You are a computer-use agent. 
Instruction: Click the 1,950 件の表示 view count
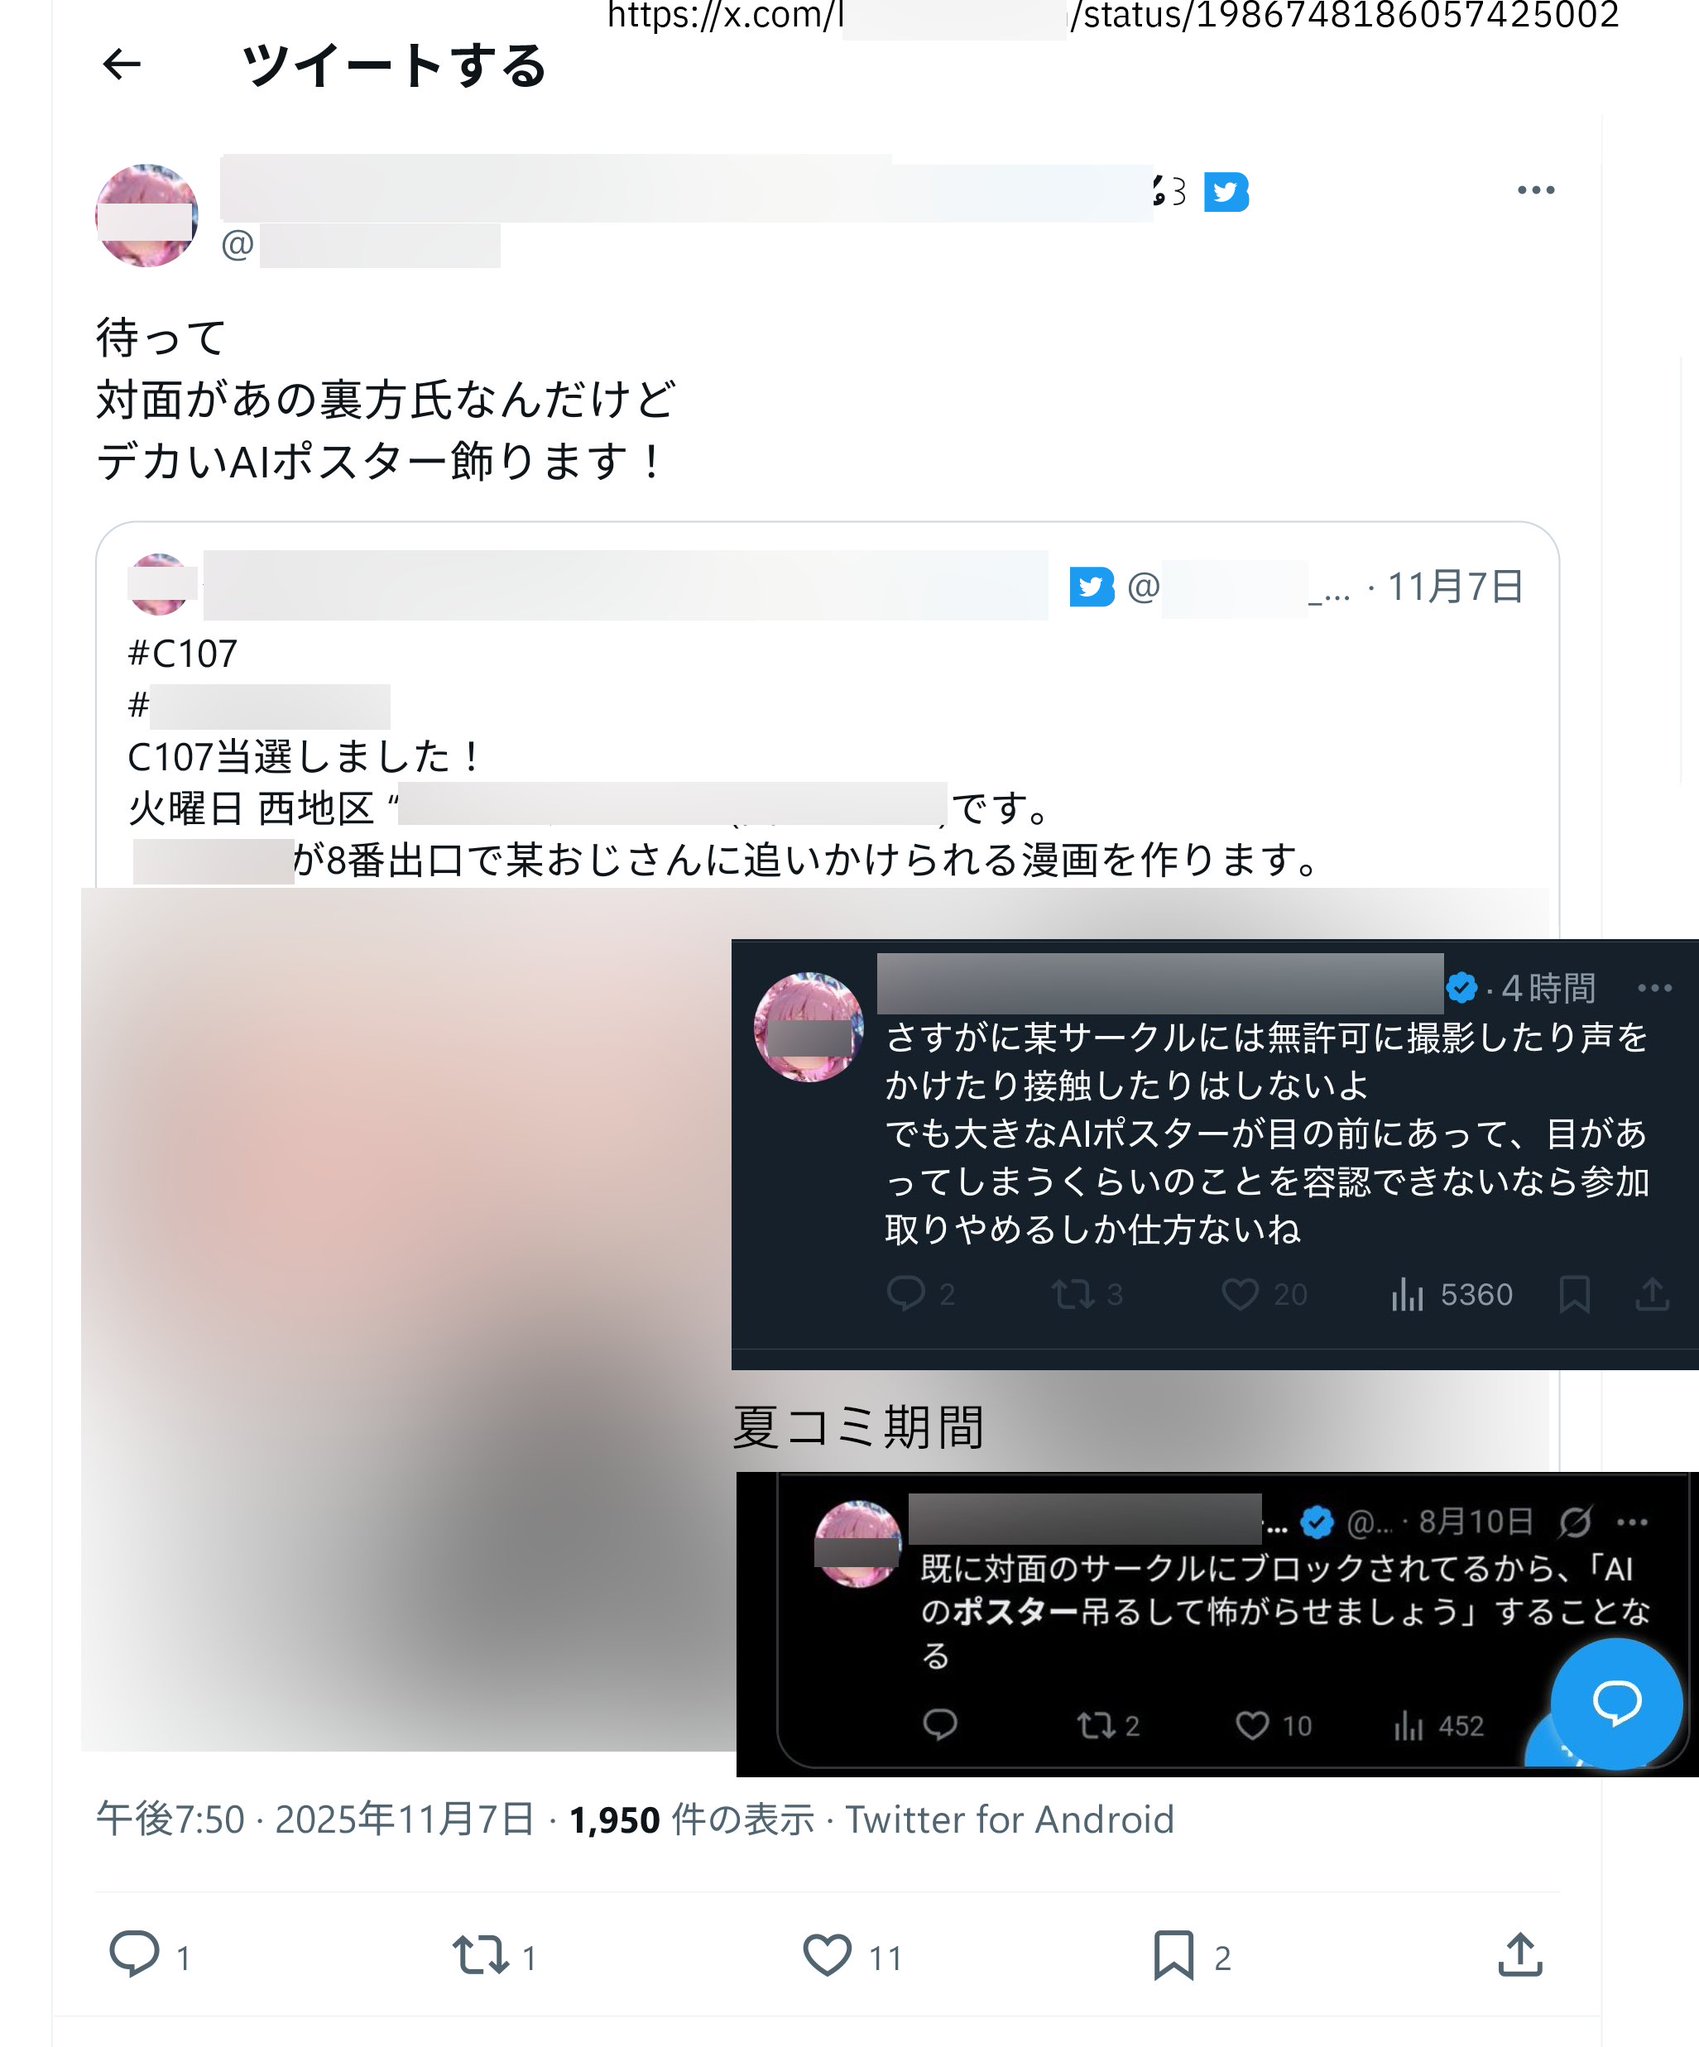[x=691, y=1819]
